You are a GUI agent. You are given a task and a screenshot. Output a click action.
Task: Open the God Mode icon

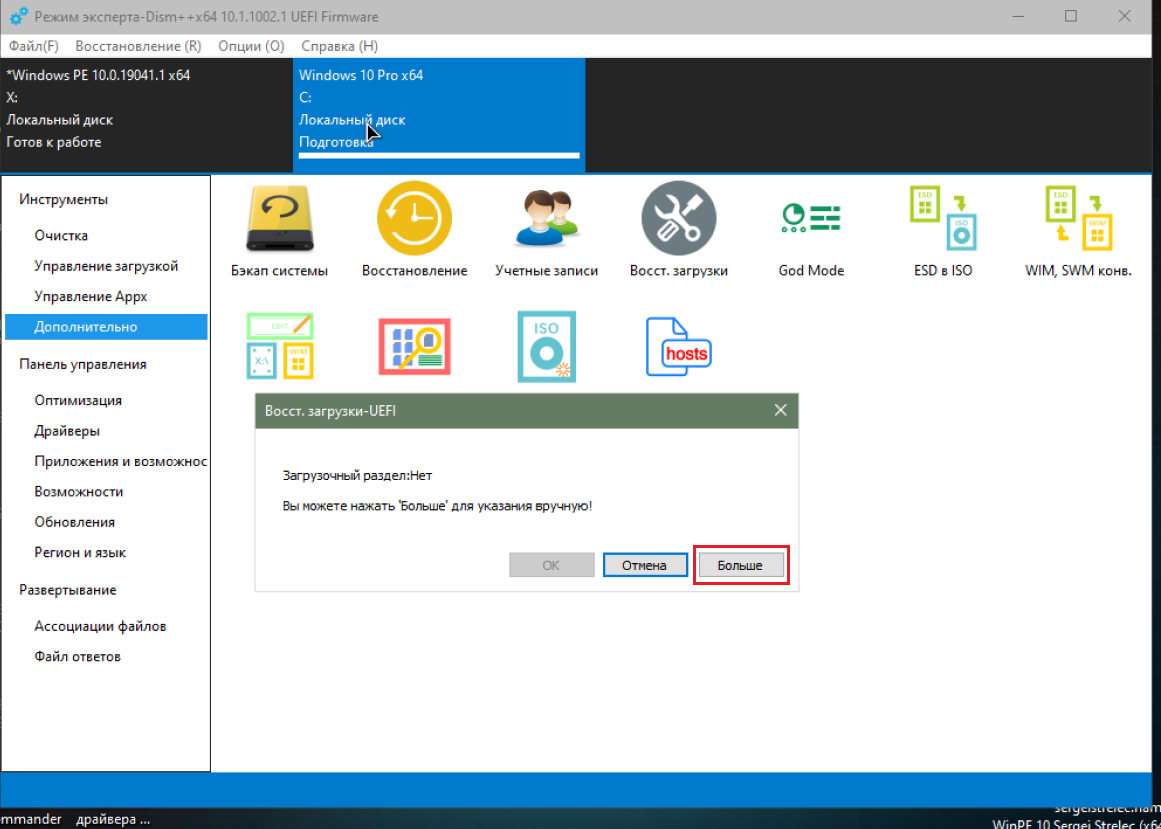[x=811, y=219]
